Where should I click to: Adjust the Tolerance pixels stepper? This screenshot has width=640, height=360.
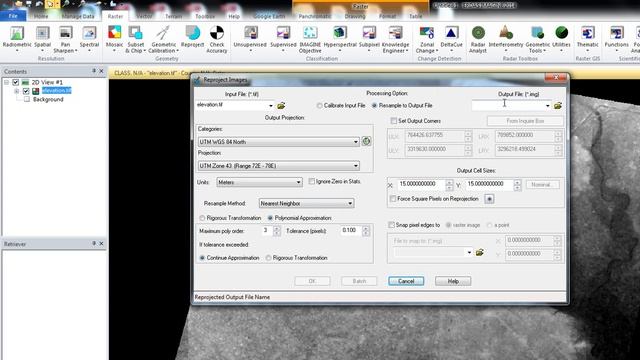[366, 231]
